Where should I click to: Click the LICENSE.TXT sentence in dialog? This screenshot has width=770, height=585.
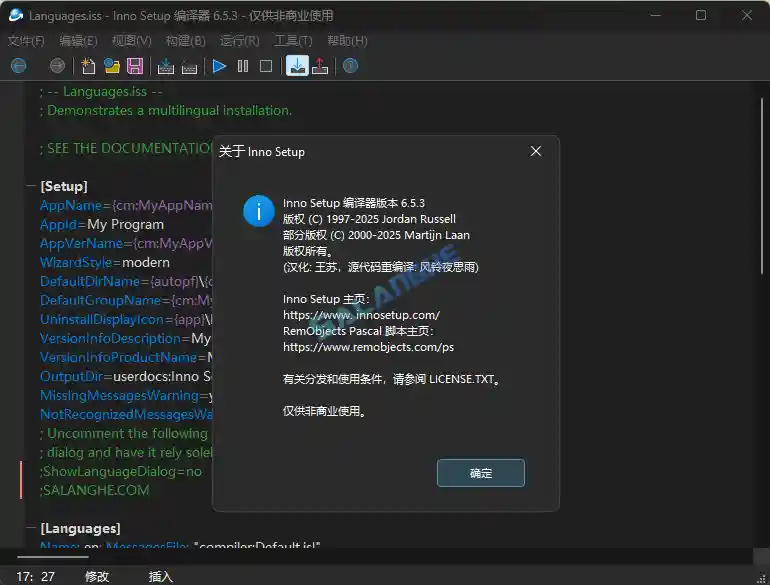[x=391, y=379]
